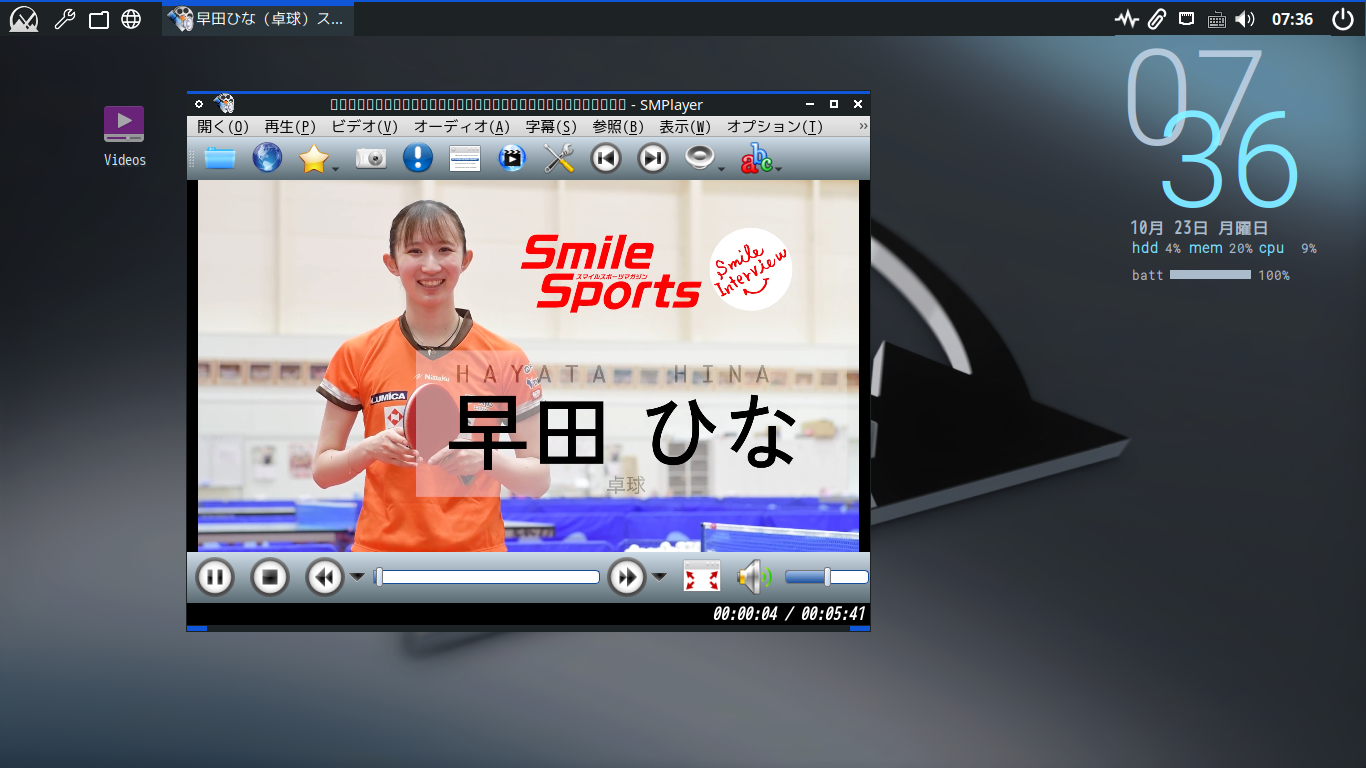Show hidden menu items via the » chevron
This screenshot has width=1366, height=768.
click(x=863, y=126)
